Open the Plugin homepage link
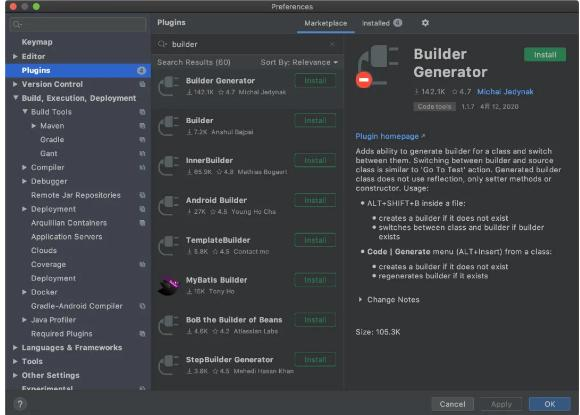This screenshot has width=580, height=415. [390, 136]
